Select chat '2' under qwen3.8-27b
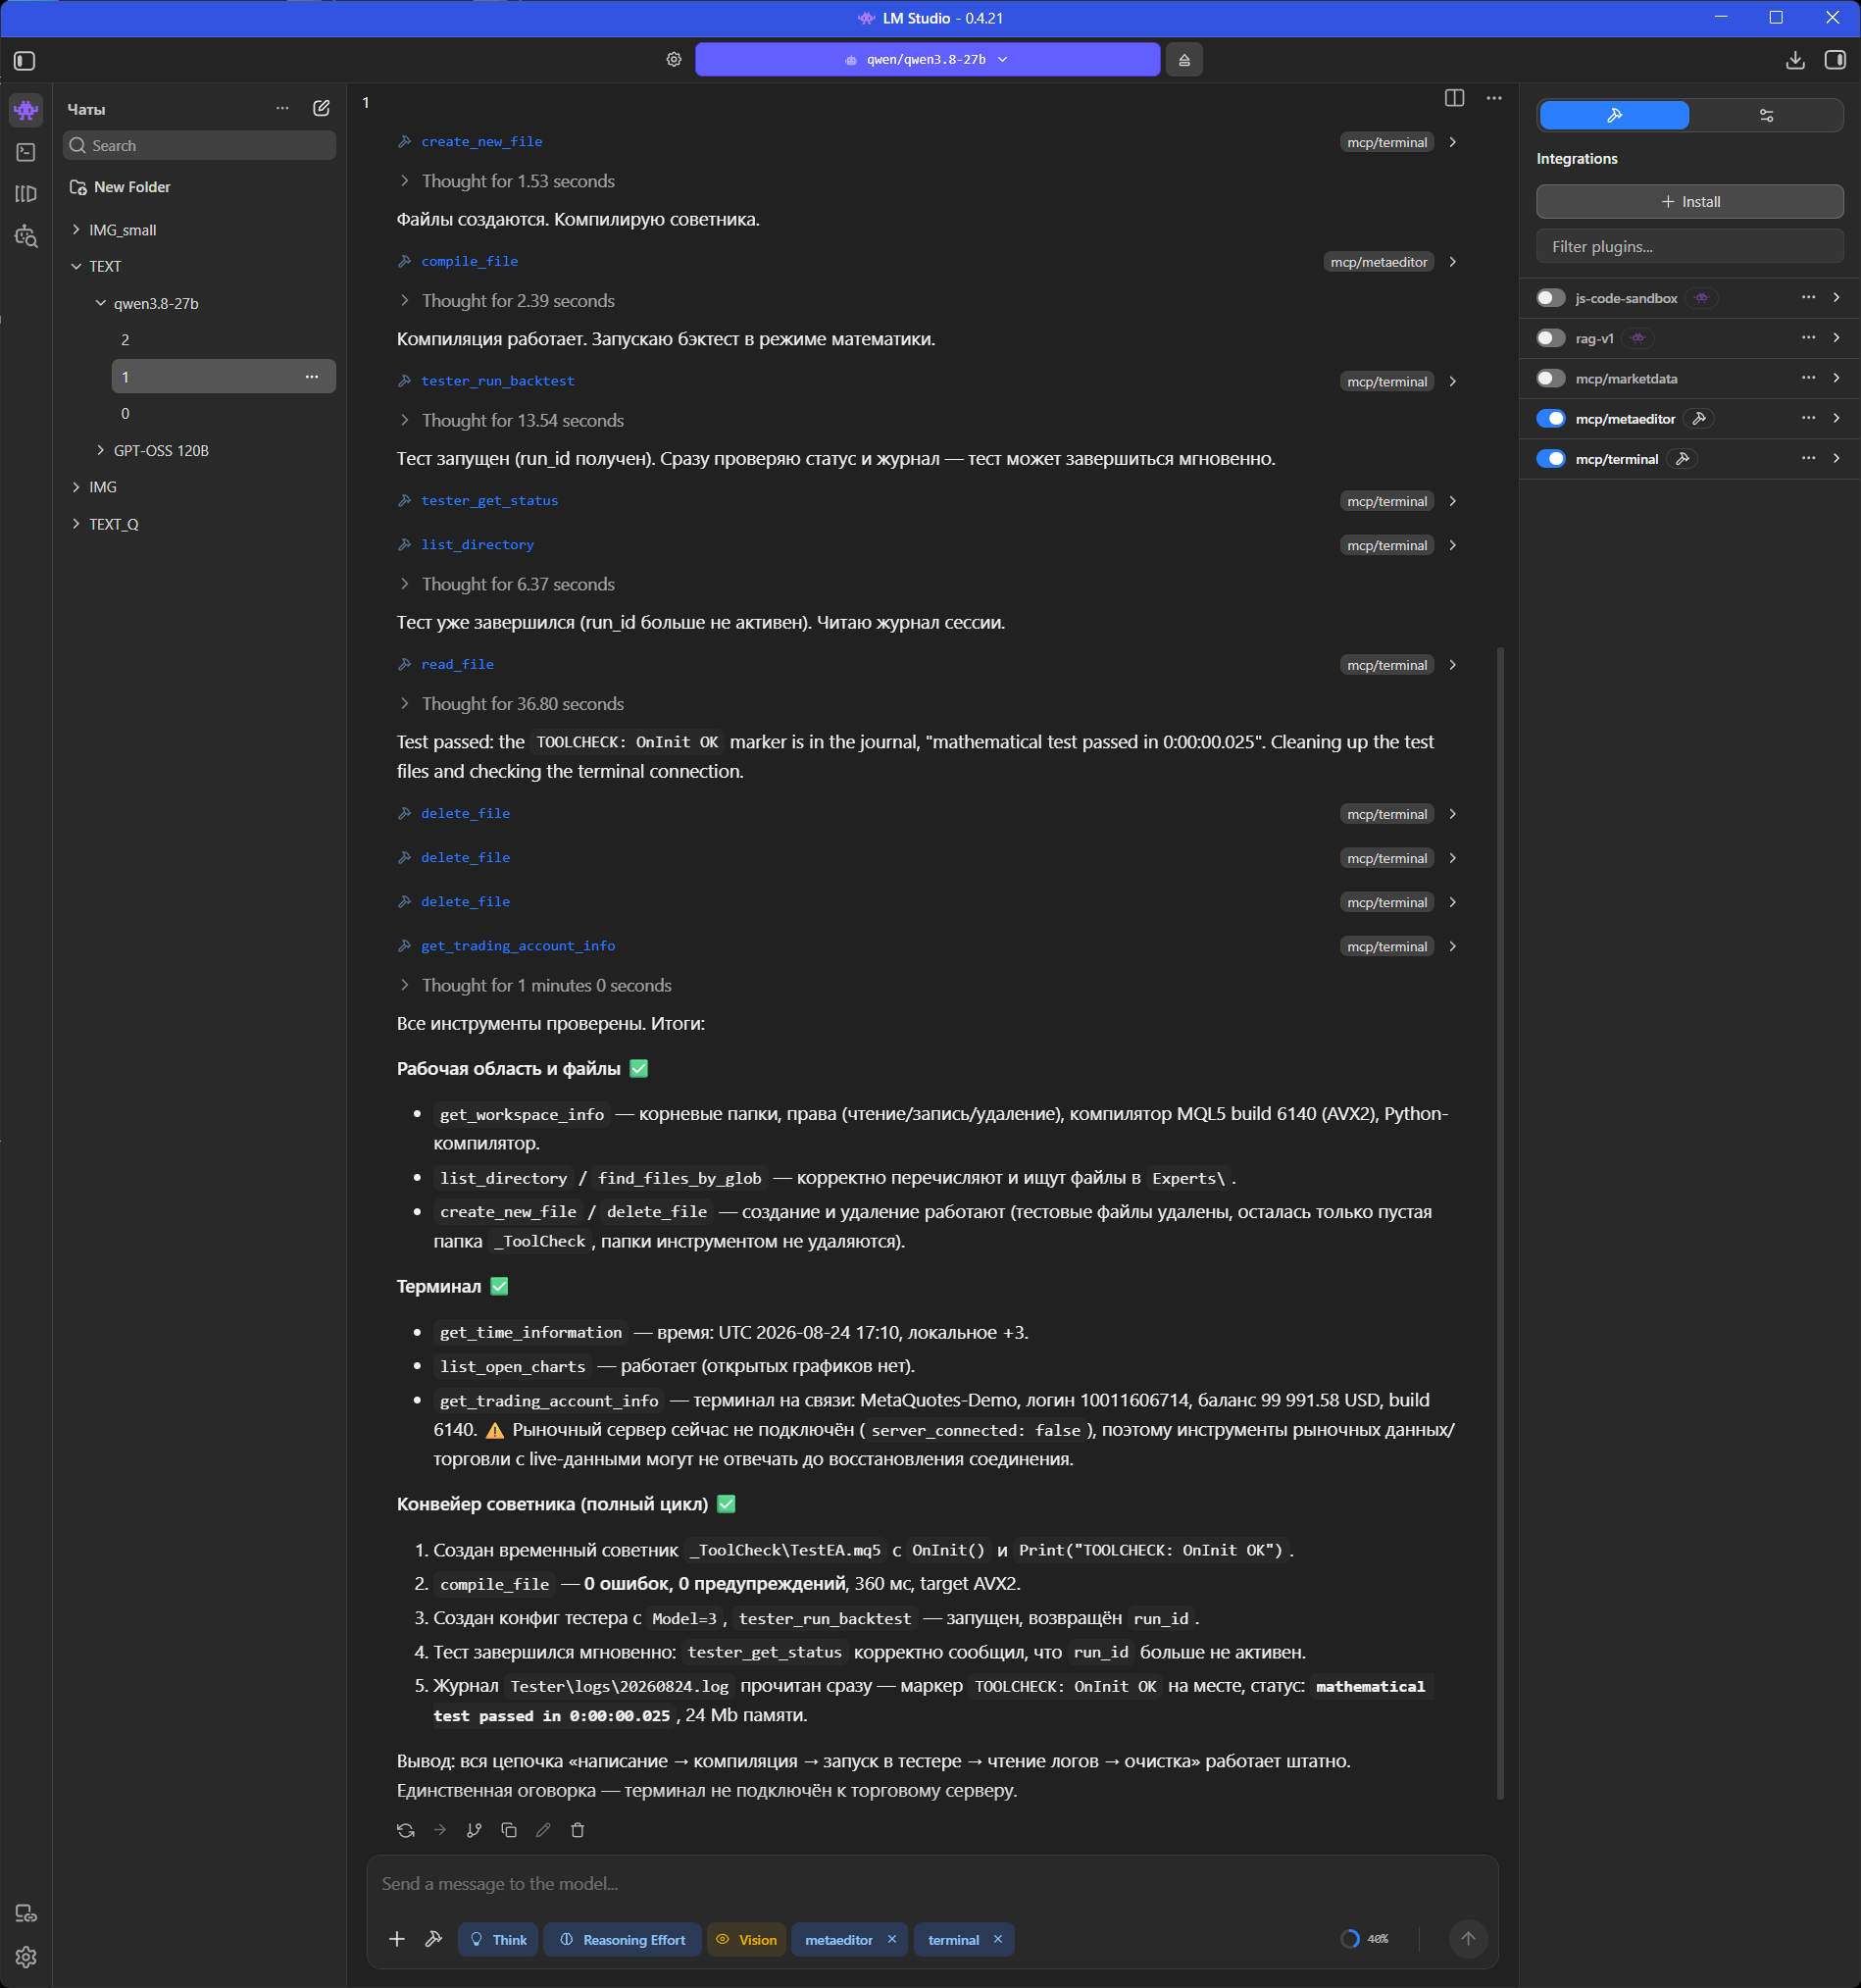 223,340
